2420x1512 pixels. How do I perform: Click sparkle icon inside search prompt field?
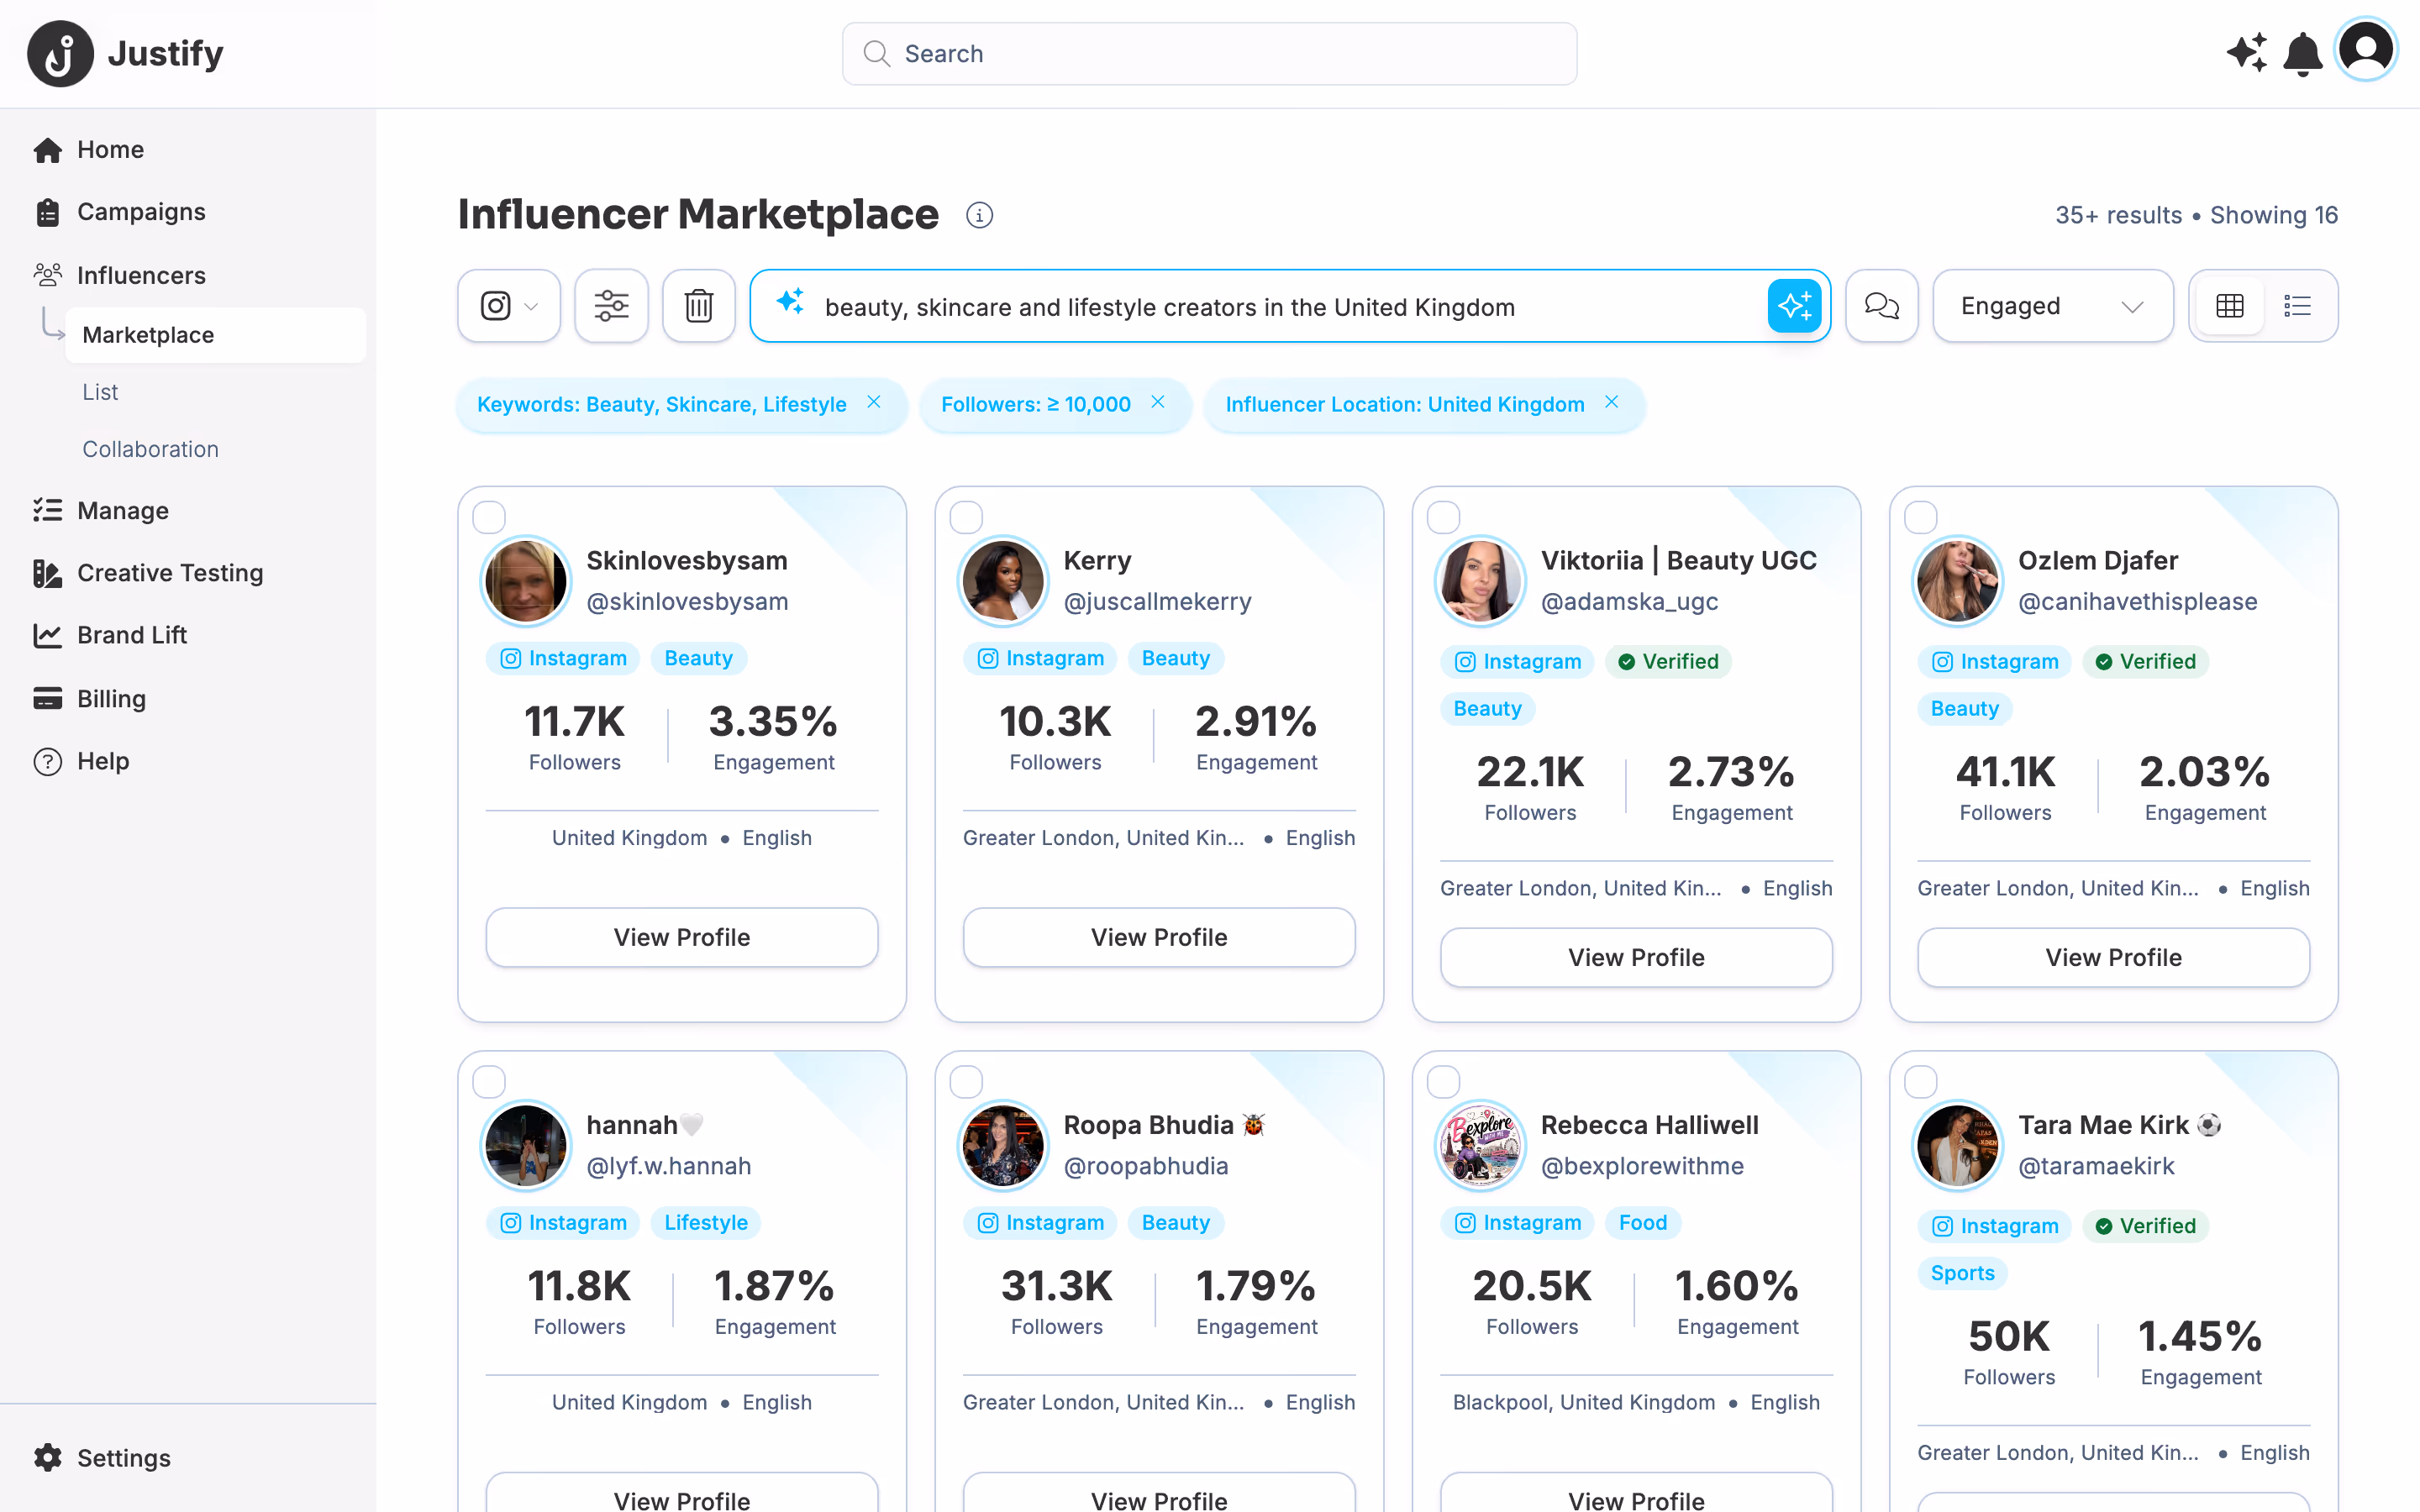point(790,302)
